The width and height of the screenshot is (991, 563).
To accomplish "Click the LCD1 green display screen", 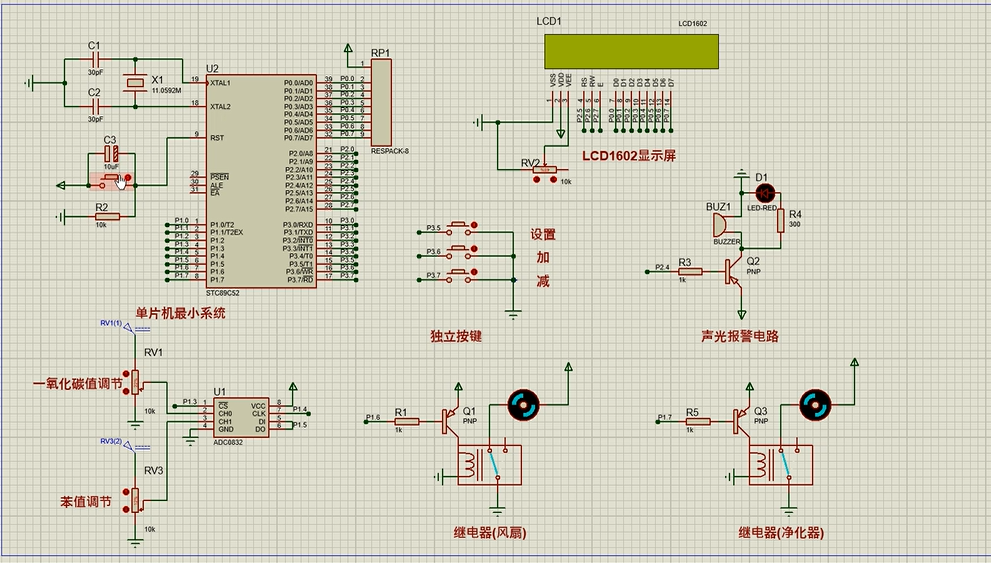I will [631, 50].
